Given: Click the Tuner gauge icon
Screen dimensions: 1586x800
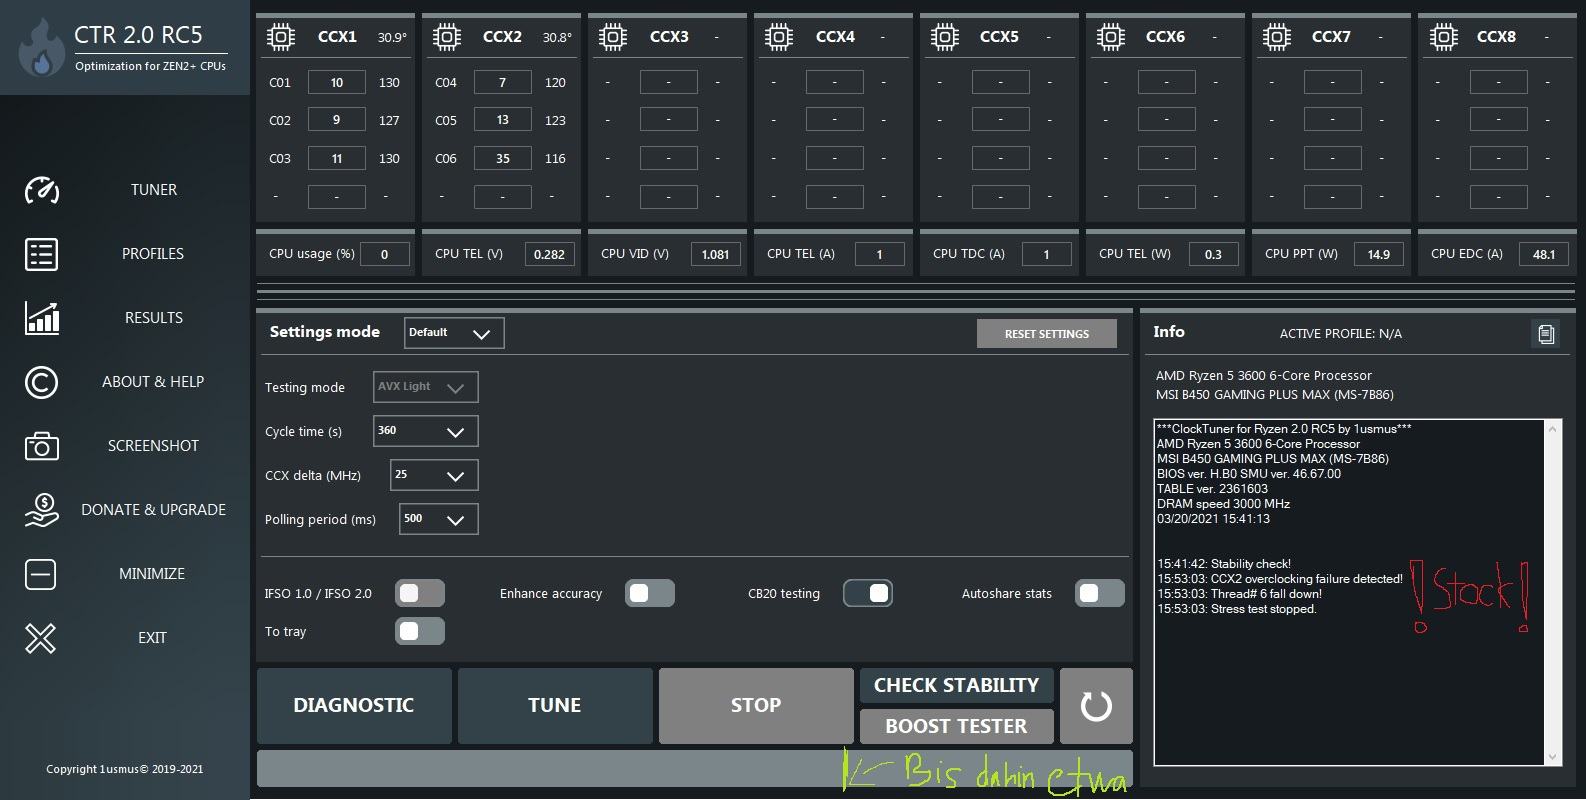Looking at the screenshot, I should 41,190.
